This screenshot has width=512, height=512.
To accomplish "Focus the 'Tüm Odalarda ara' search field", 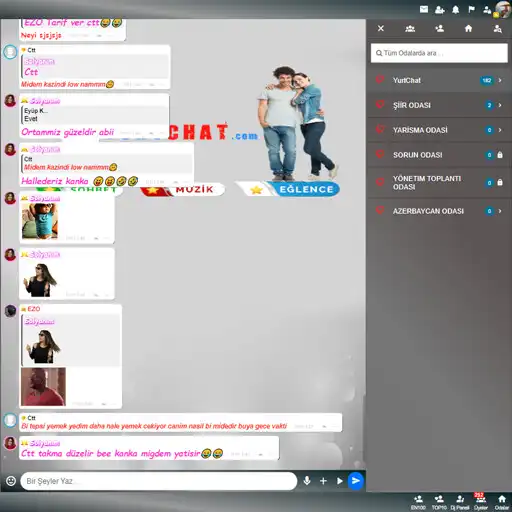I will point(439,53).
